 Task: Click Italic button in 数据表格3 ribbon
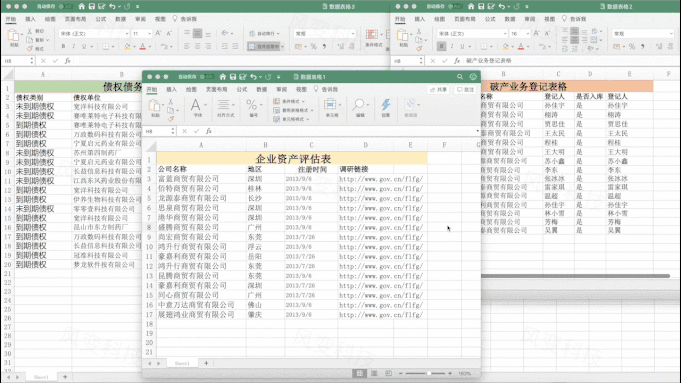(x=73, y=46)
